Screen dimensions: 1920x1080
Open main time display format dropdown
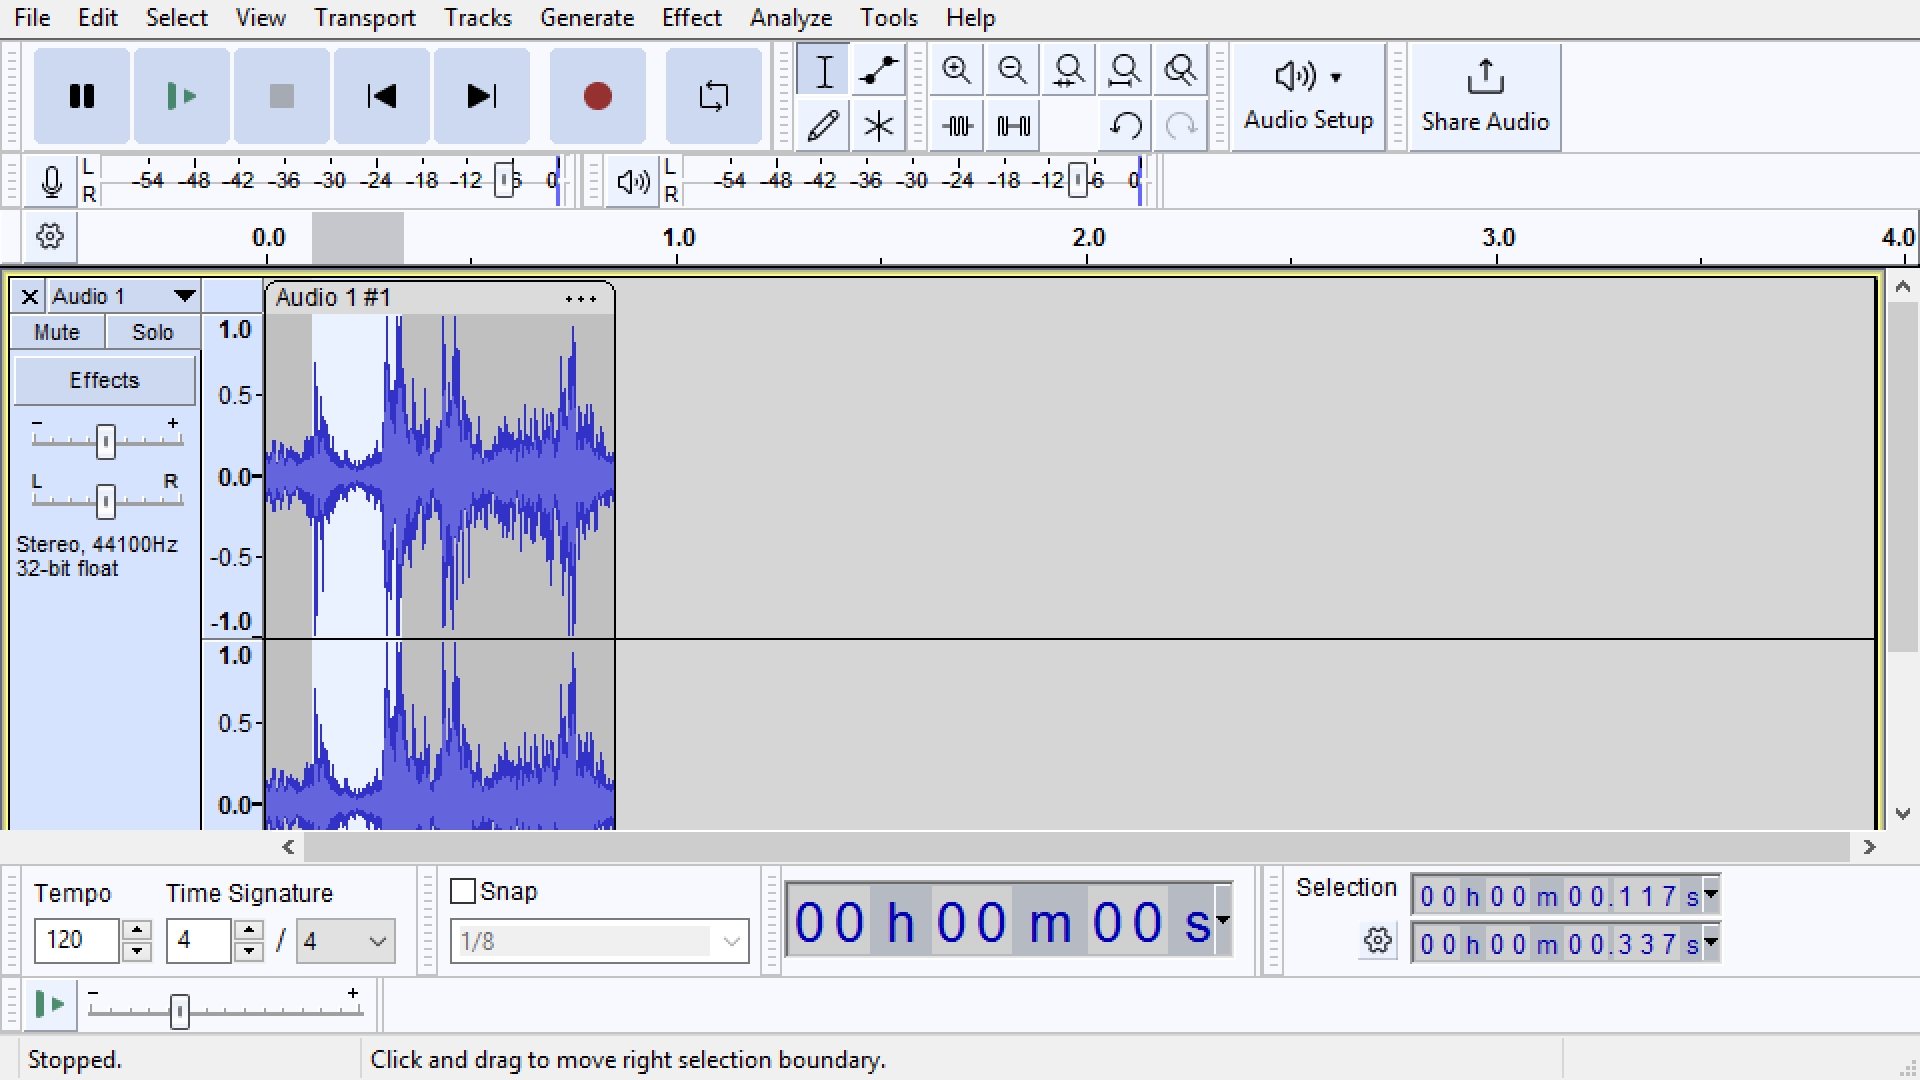(x=1223, y=919)
